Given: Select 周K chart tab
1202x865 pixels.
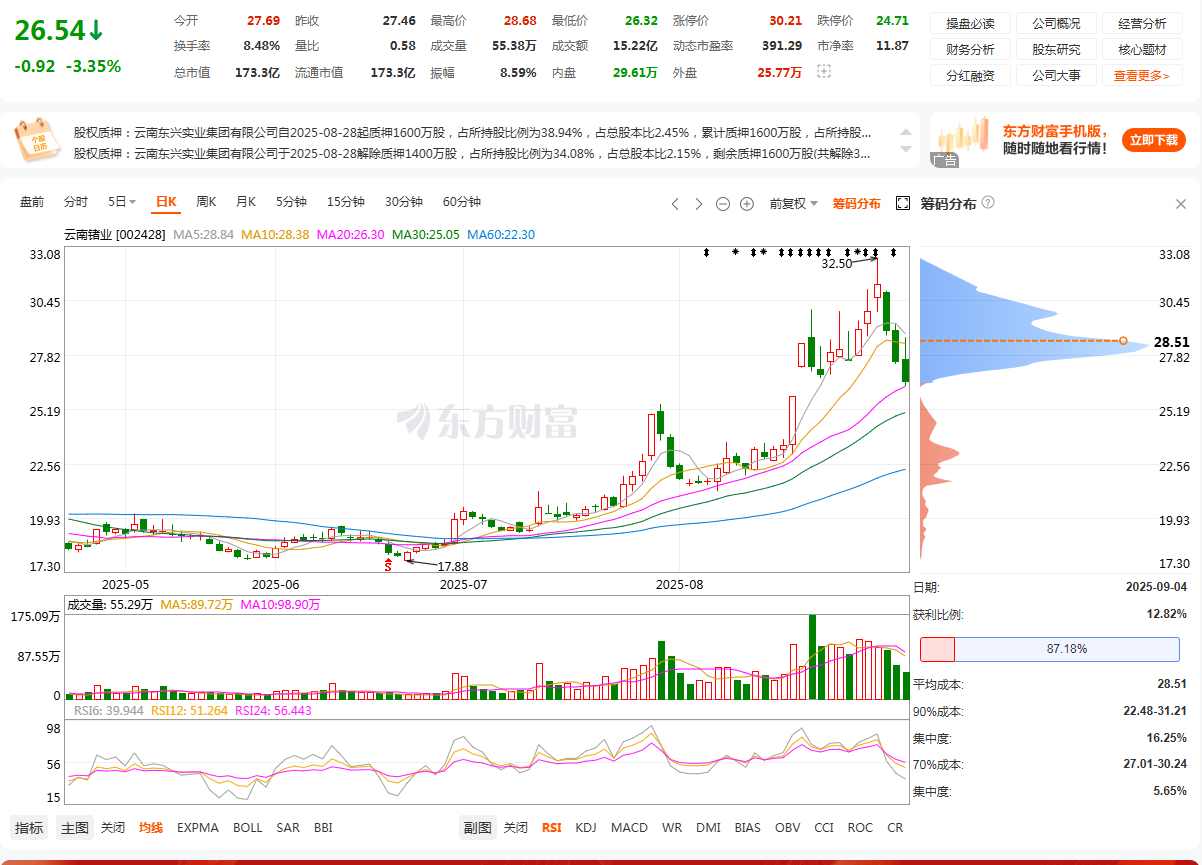Looking at the screenshot, I should coord(206,202).
